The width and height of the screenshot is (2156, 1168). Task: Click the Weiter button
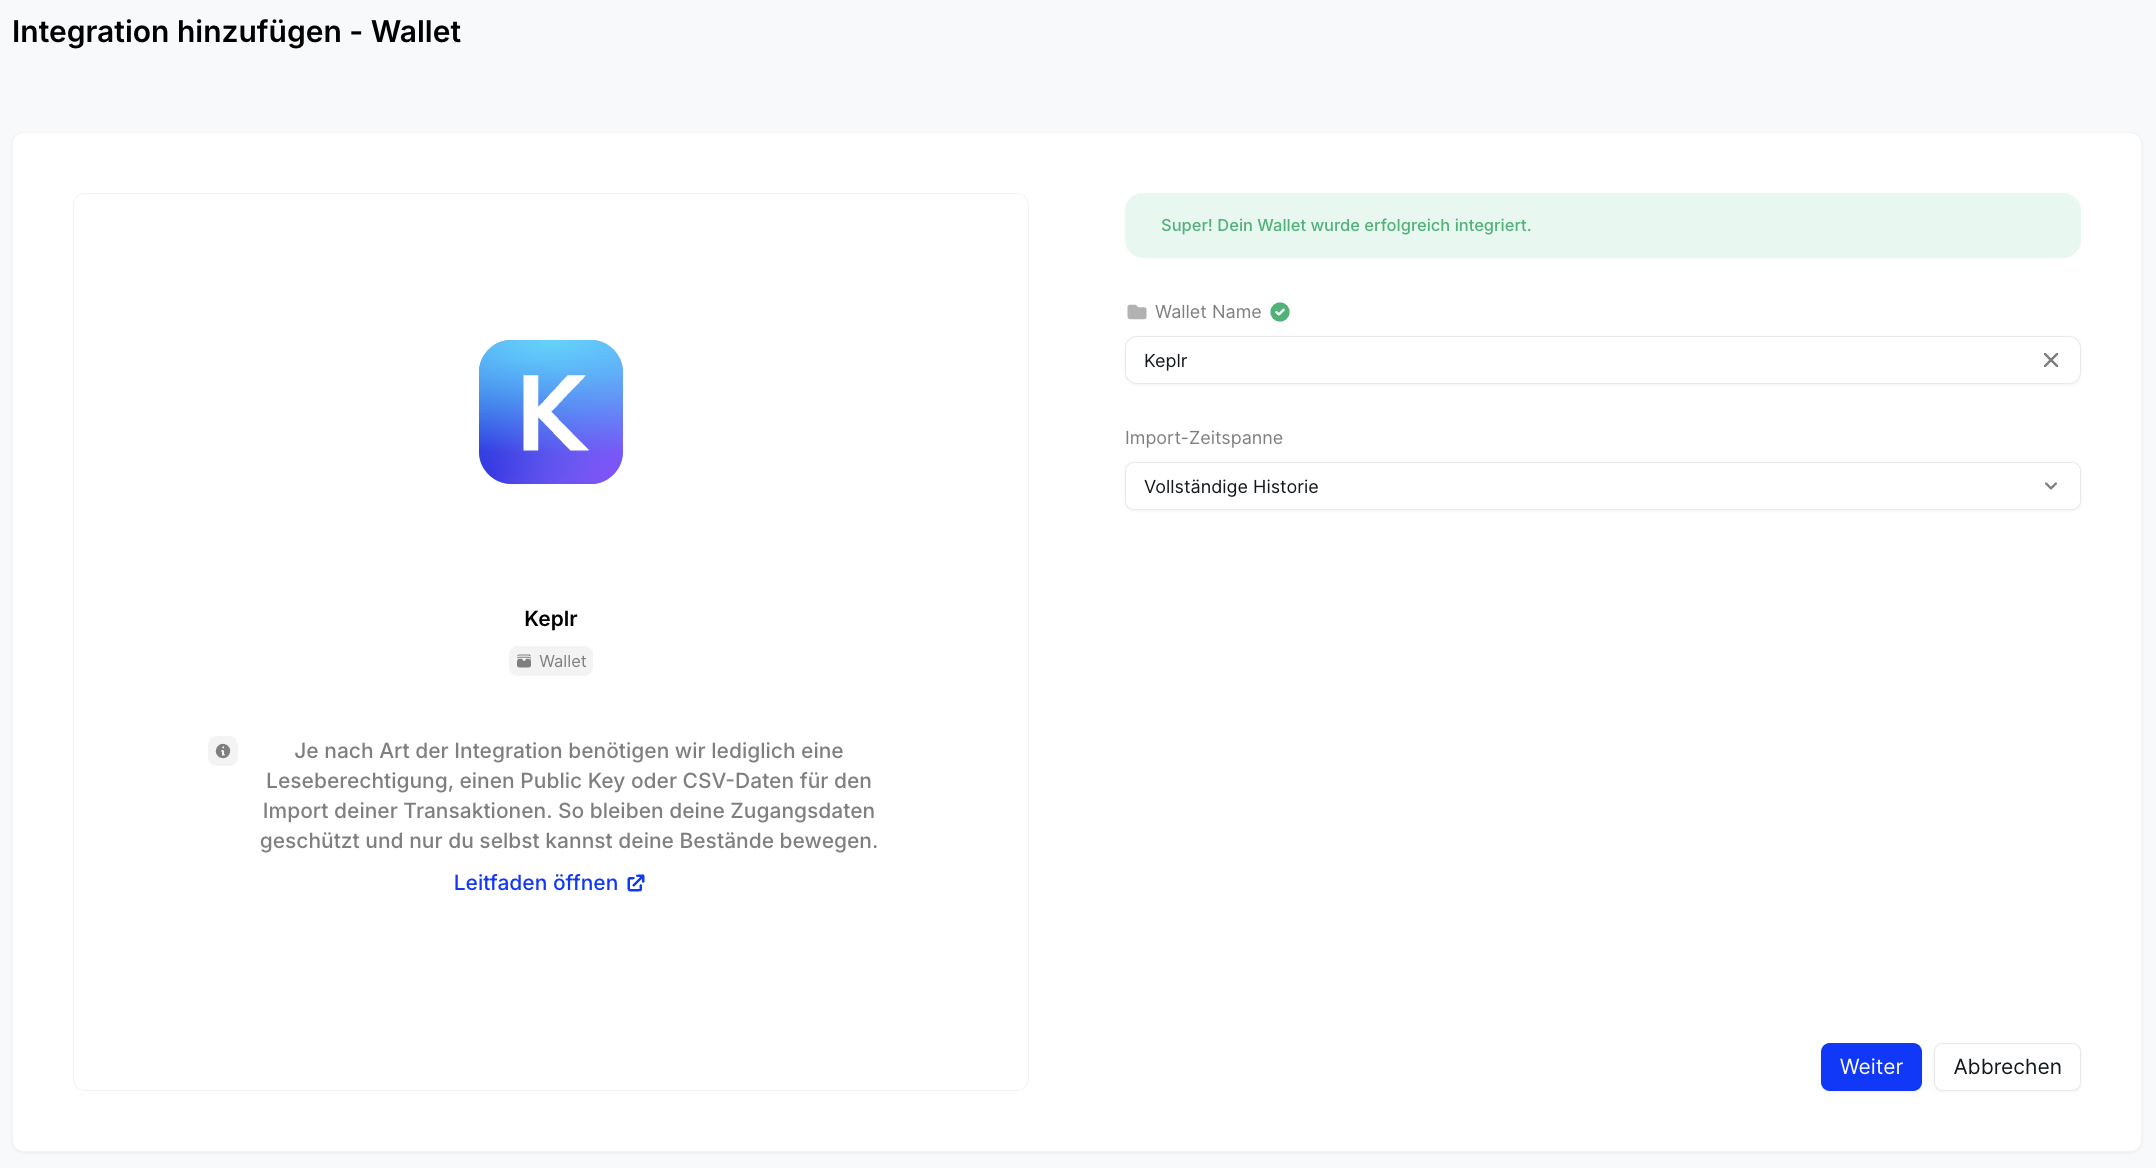1871,1067
